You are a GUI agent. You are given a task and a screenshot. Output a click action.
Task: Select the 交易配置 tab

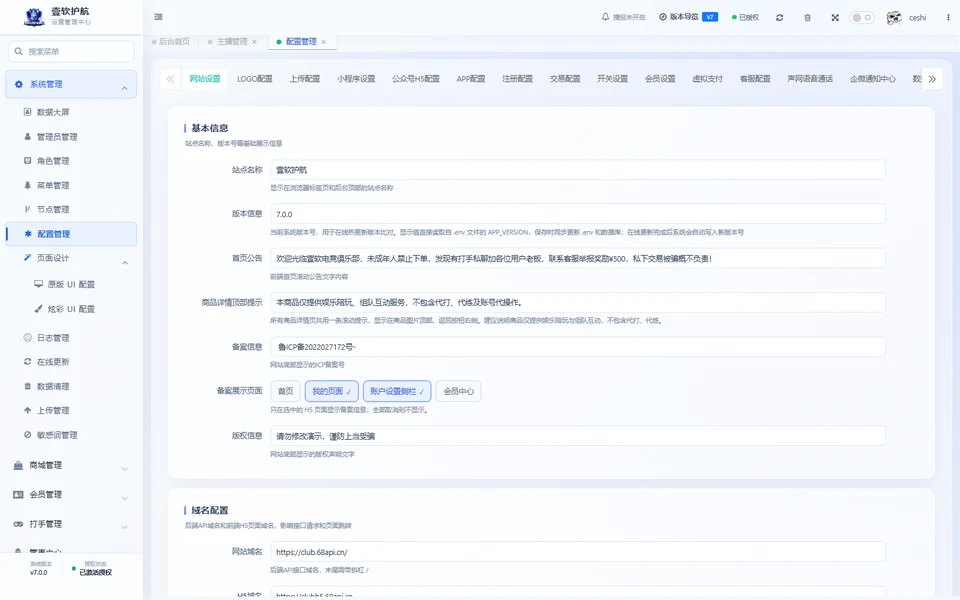click(565, 79)
